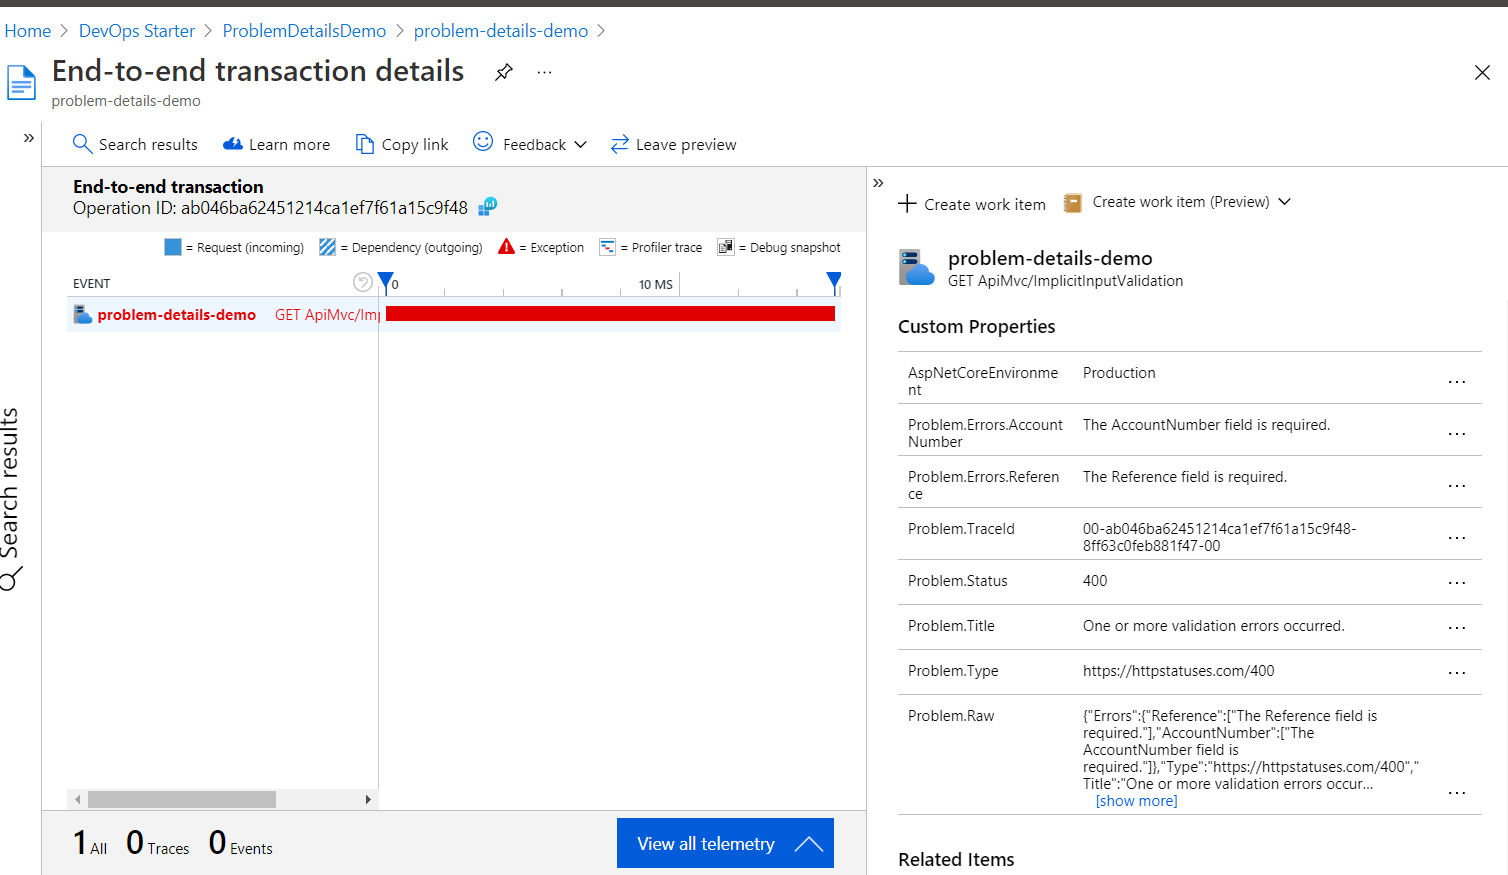Open ellipsis menu for Problem.Status row

(x=1457, y=583)
